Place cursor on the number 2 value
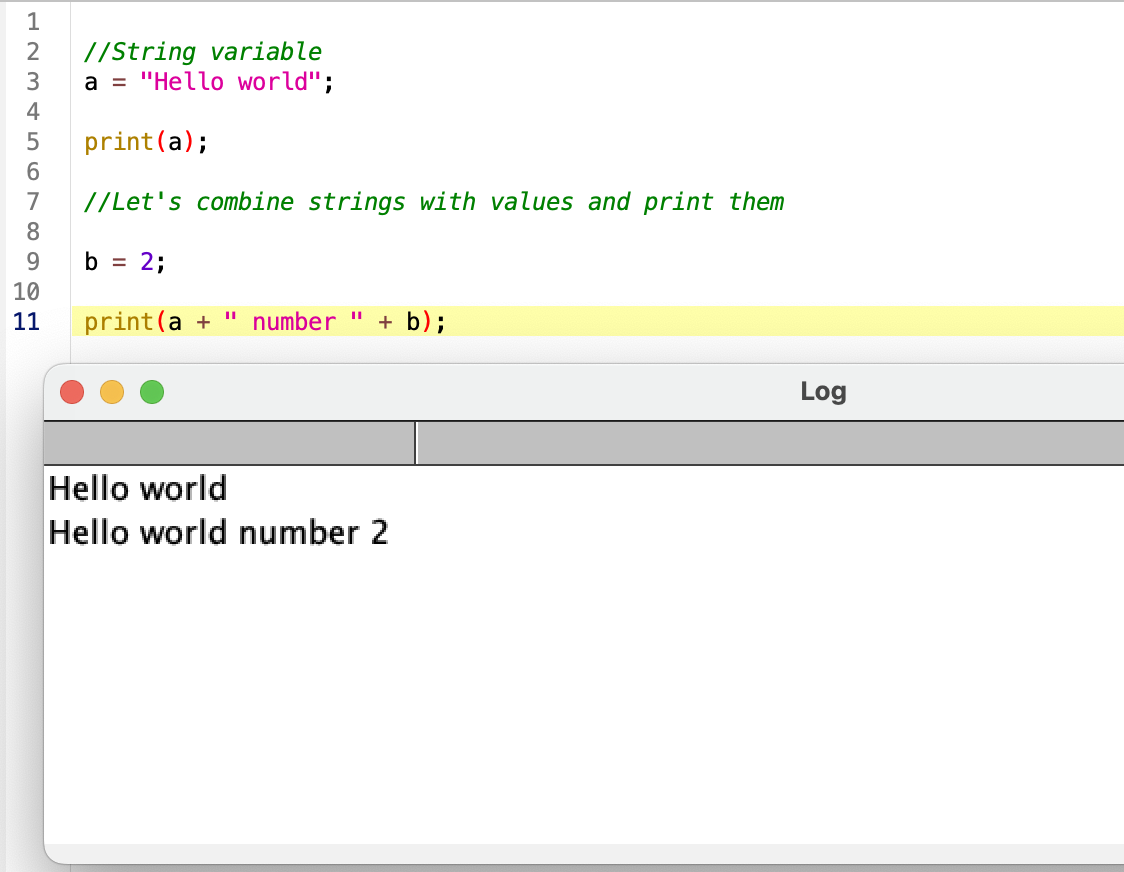This screenshot has width=1124, height=872. click(146, 262)
